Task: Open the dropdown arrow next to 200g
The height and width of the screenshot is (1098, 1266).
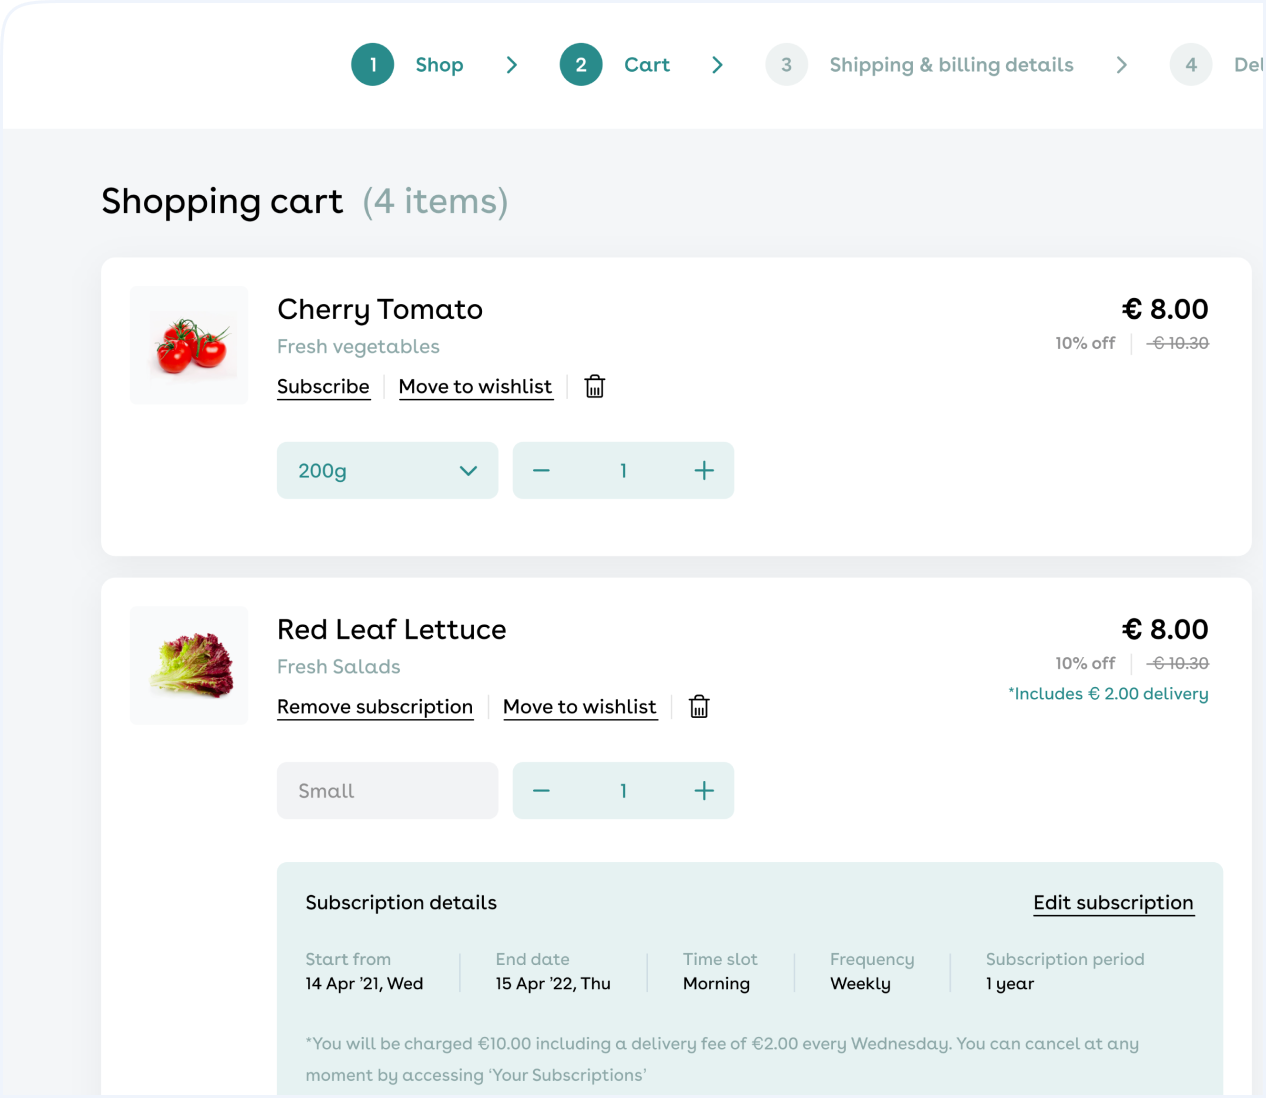Action: (x=468, y=470)
